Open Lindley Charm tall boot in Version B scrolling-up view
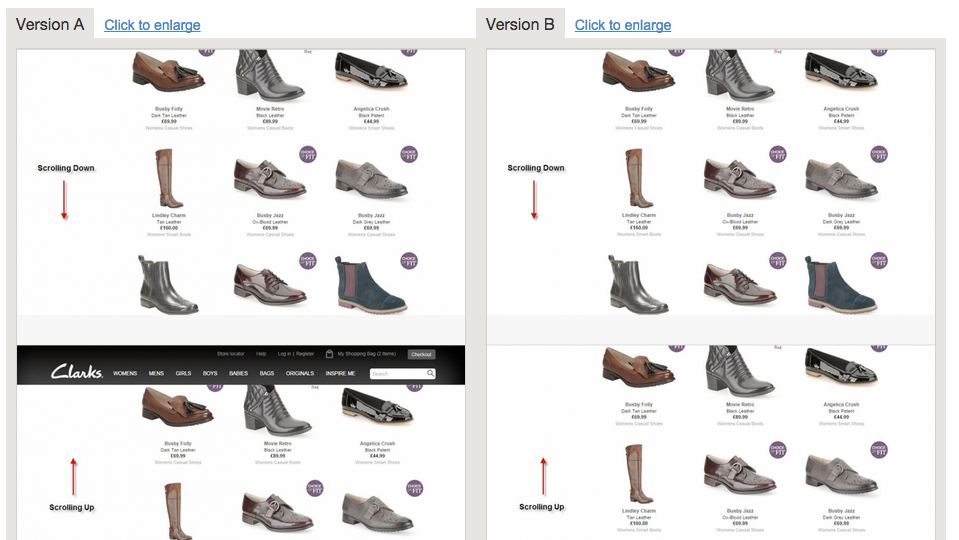 [x=639, y=474]
